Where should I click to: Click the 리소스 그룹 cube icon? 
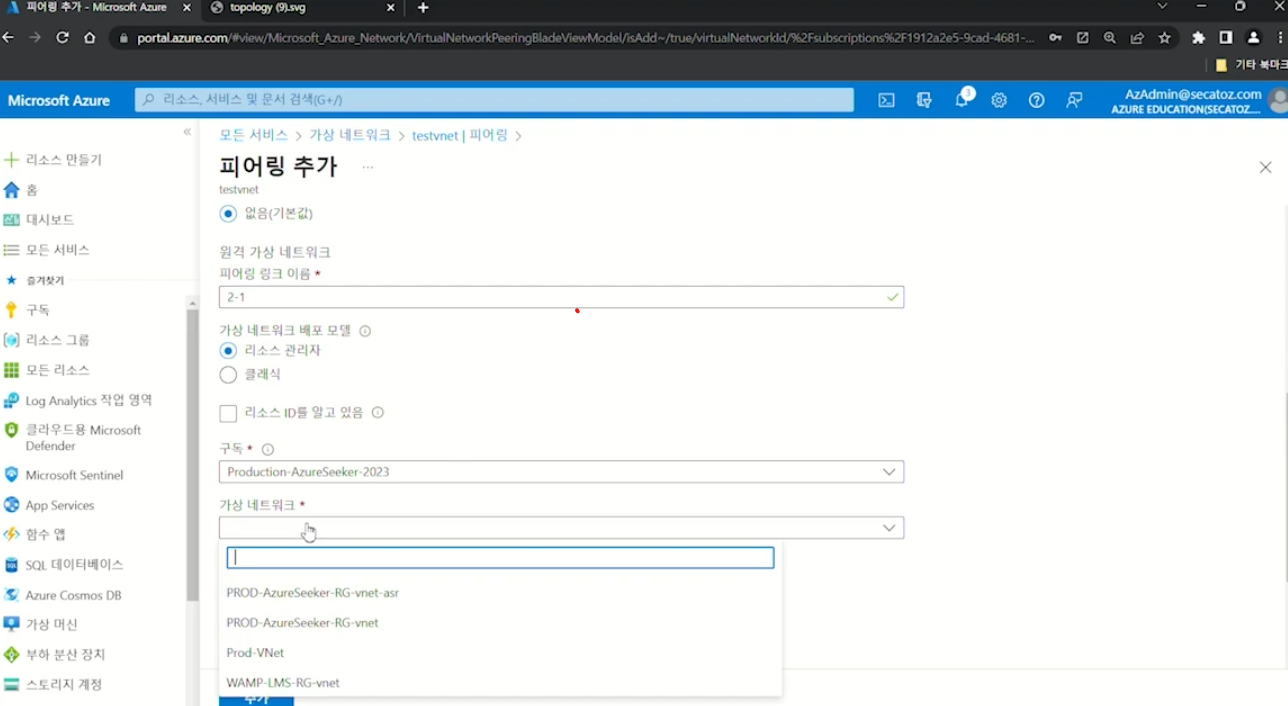[12, 340]
